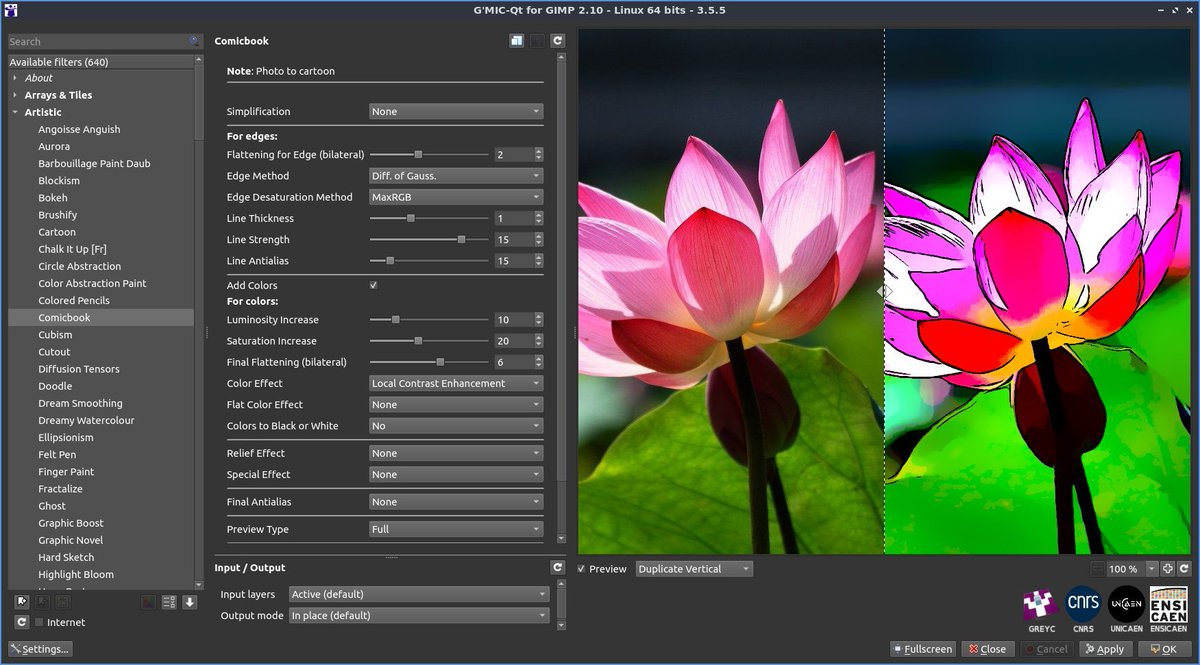This screenshot has width=1200, height=665.
Task: Click the Apply button
Action: 1105,649
